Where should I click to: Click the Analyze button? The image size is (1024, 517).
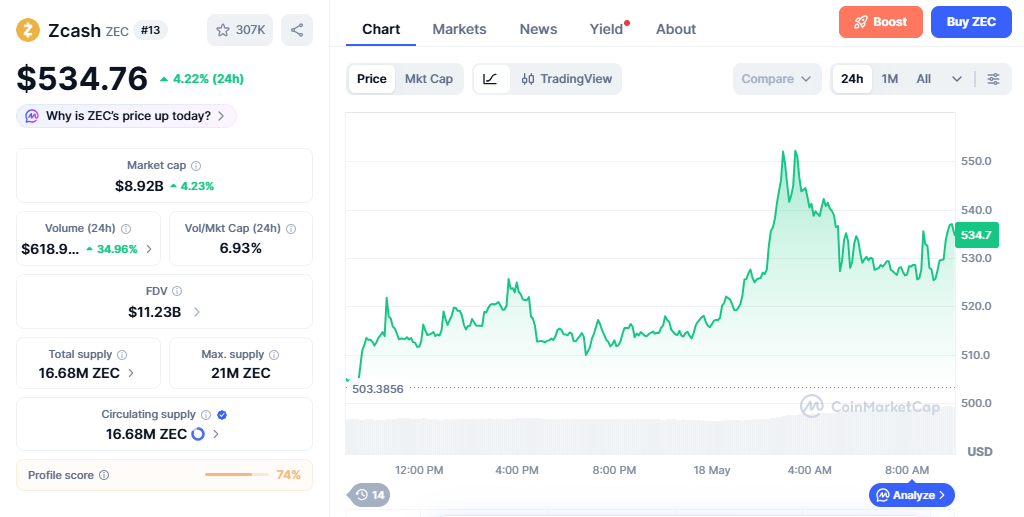pos(912,495)
